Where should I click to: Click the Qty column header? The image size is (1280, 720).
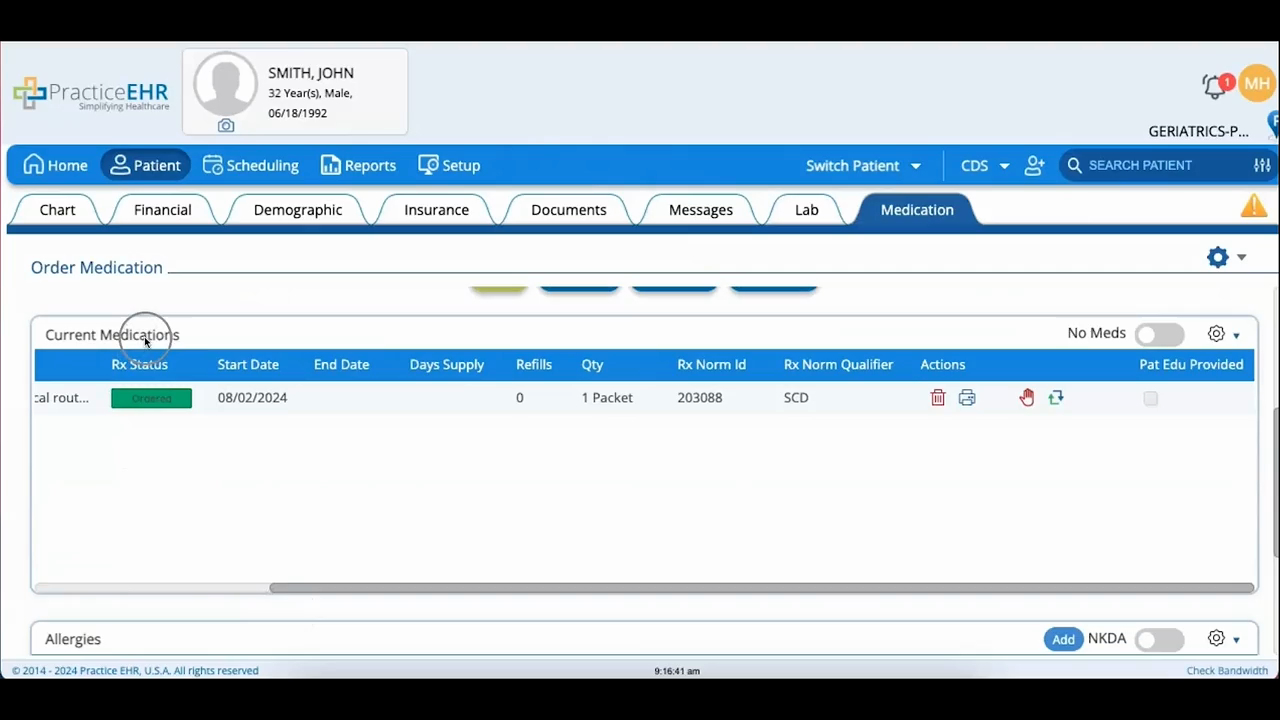click(x=592, y=364)
